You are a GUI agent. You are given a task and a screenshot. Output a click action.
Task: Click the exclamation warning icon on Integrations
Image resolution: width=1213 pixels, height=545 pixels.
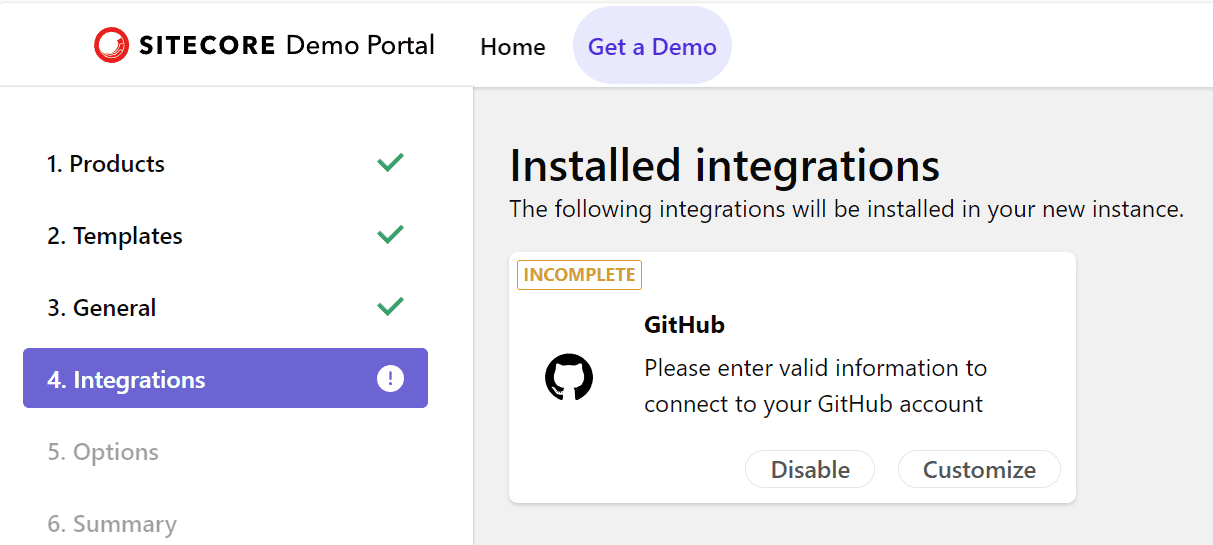click(390, 379)
